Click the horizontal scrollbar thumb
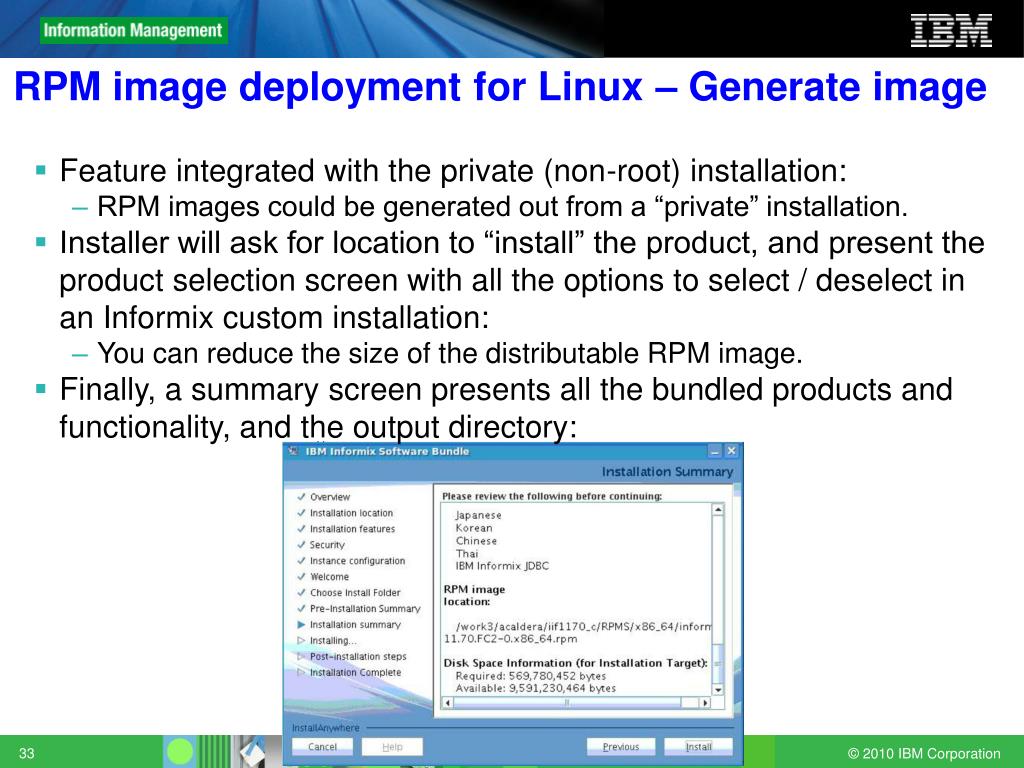The height and width of the screenshot is (768, 1024). pos(567,703)
